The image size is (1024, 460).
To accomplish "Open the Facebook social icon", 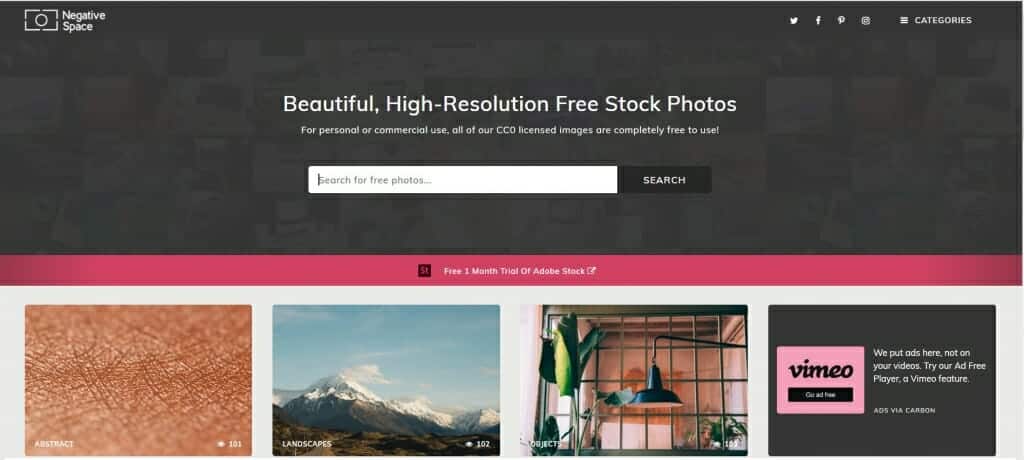I will coord(818,20).
